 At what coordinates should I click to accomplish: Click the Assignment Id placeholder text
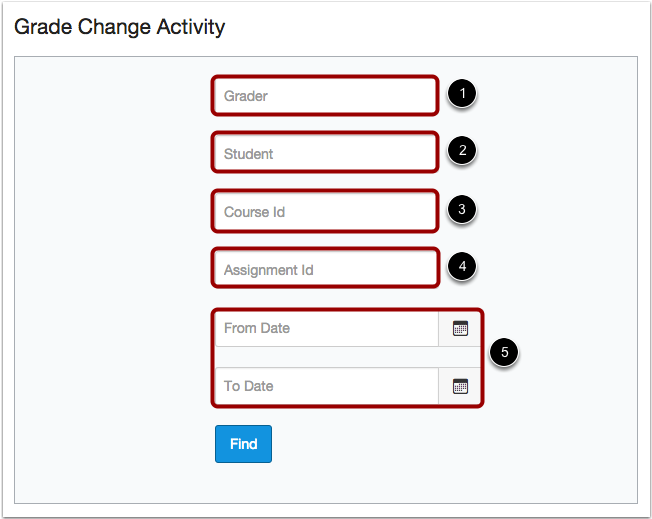coord(269,270)
